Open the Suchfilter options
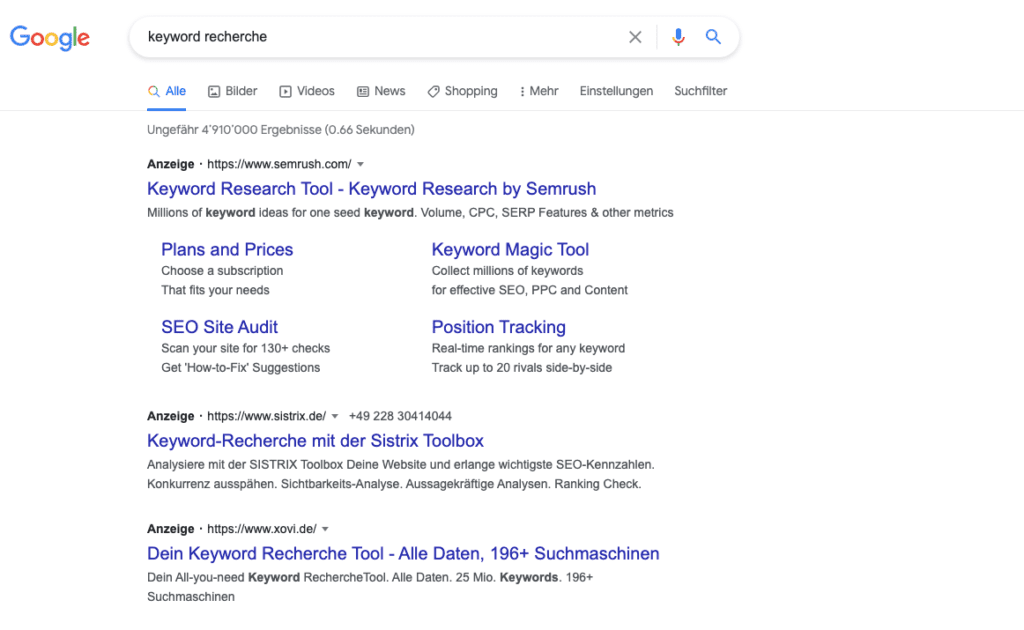The width and height of the screenshot is (1024, 630). (700, 91)
